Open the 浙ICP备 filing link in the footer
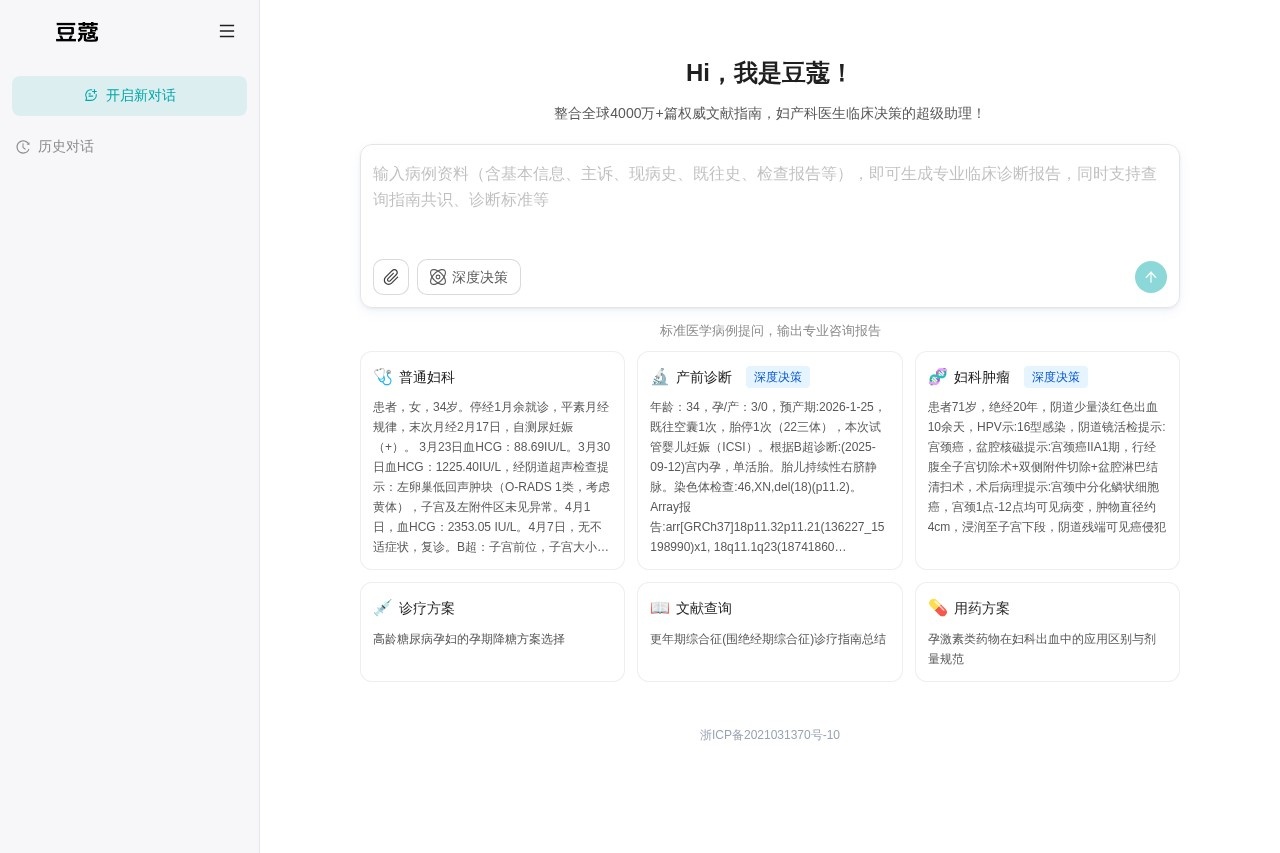The image size is (1280, 853). tap(770, 735)
